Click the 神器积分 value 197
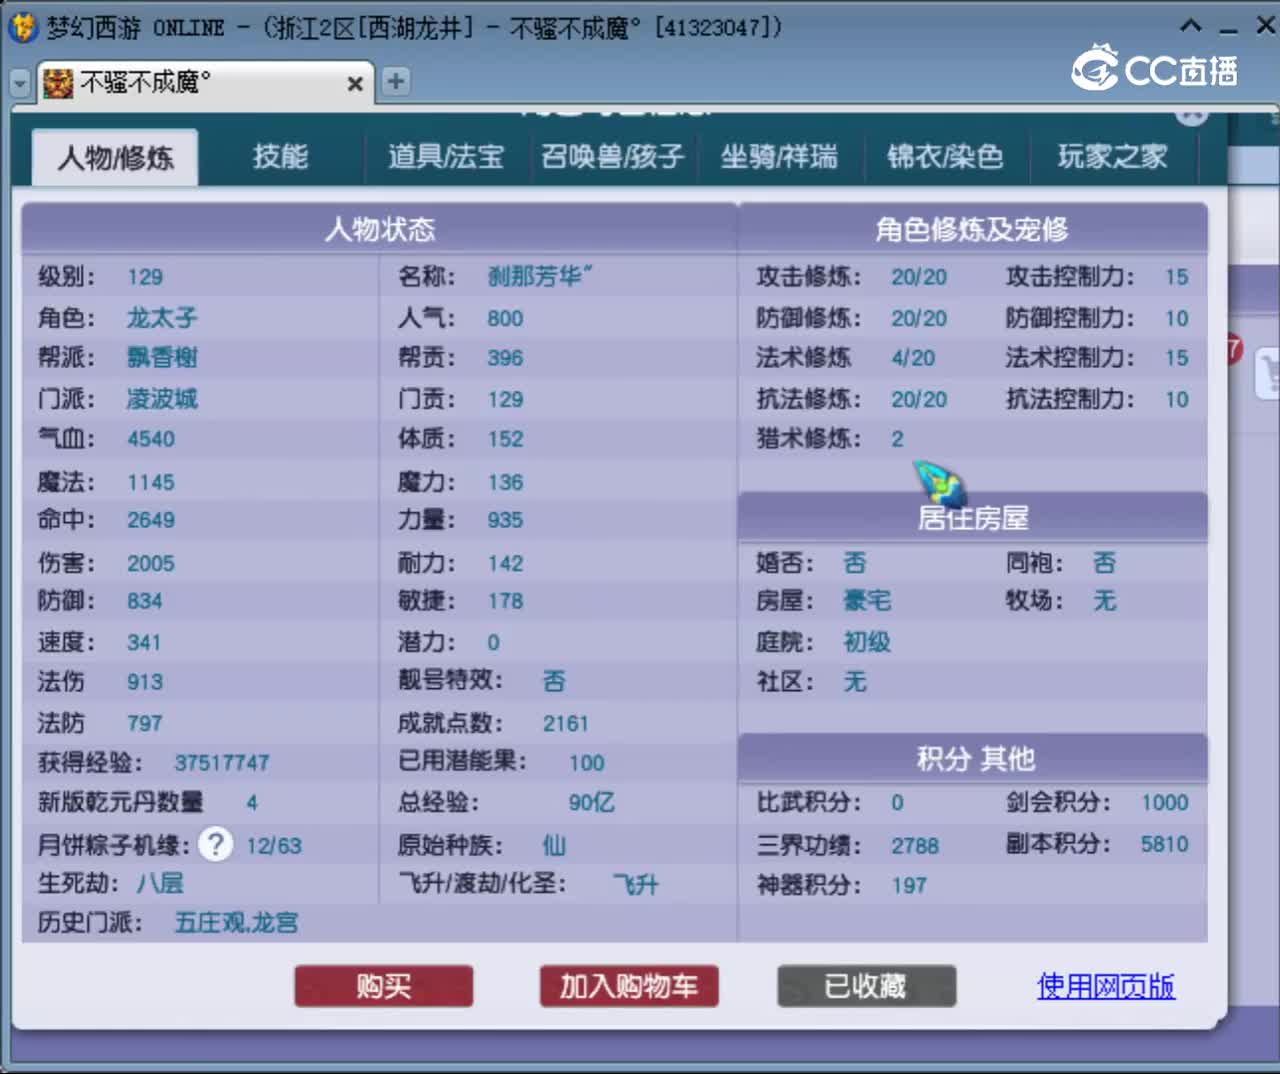 (909, 885)
